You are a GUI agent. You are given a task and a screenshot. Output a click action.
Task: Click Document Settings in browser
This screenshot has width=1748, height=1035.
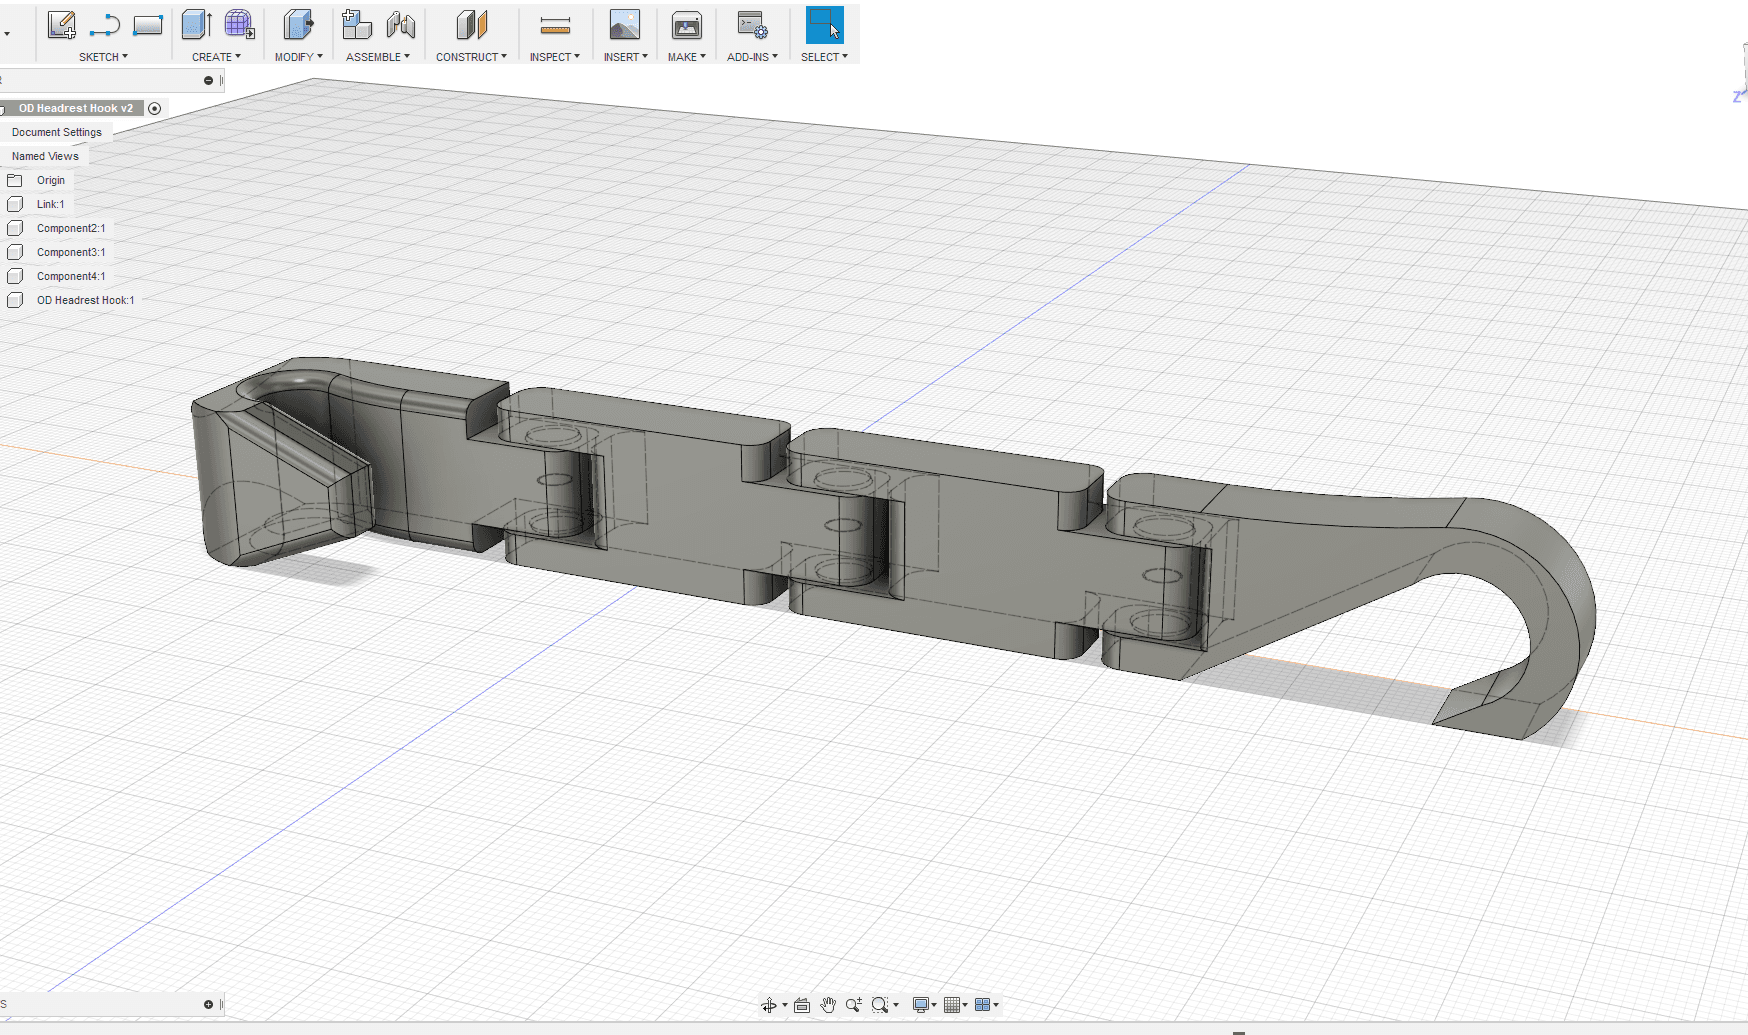tap(57, 132)
